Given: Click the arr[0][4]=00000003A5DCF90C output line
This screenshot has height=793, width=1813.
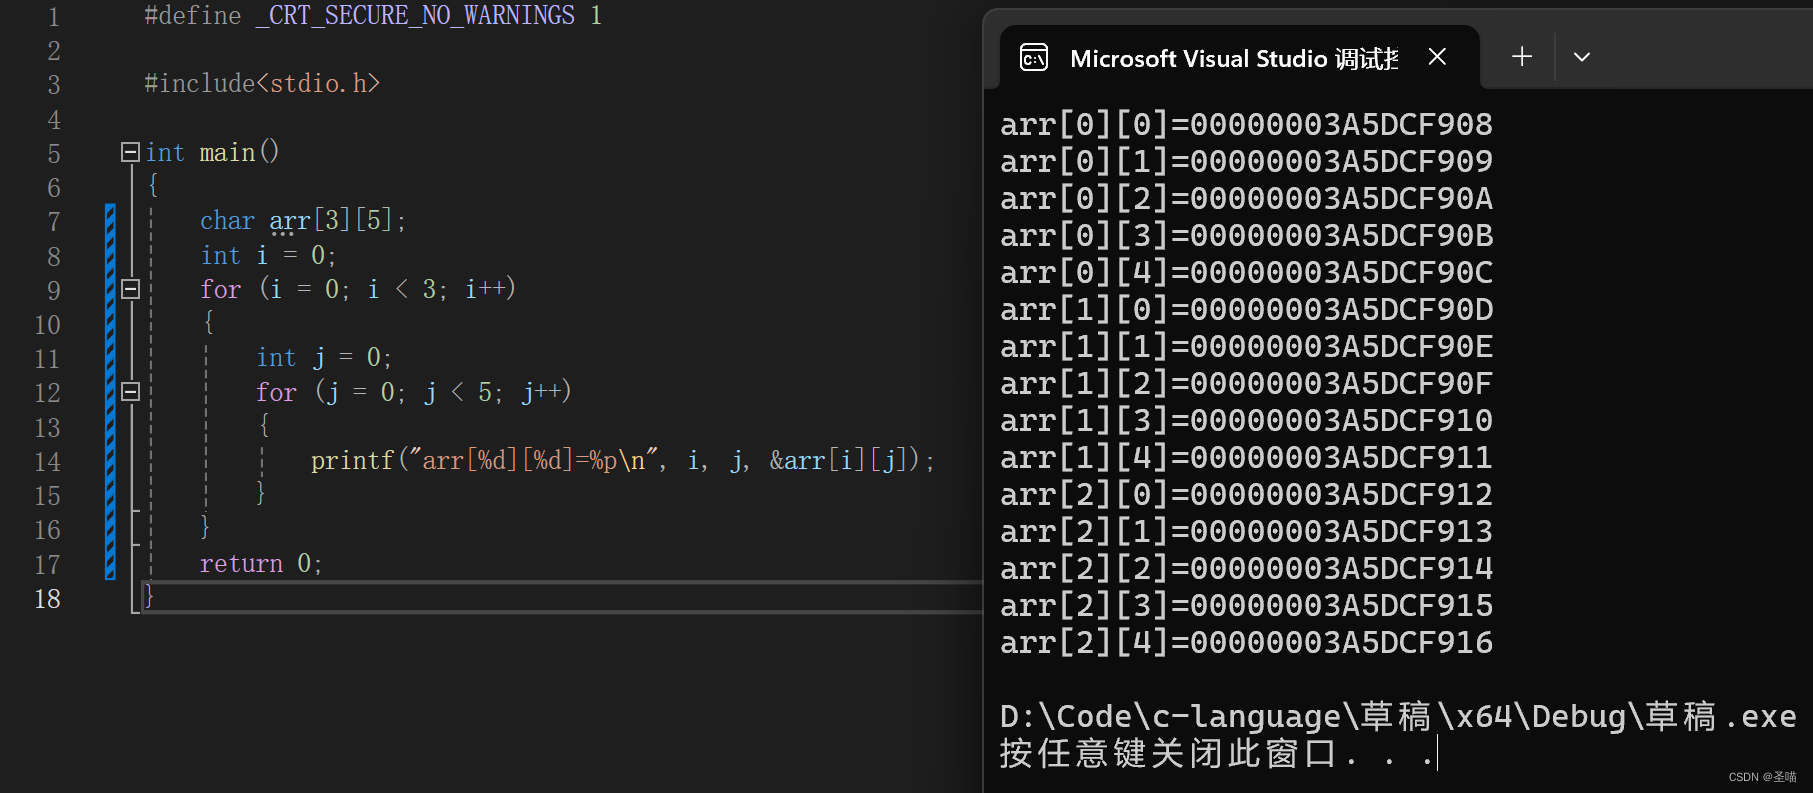Looking at the screenshot, I should tap(1246, 272).
